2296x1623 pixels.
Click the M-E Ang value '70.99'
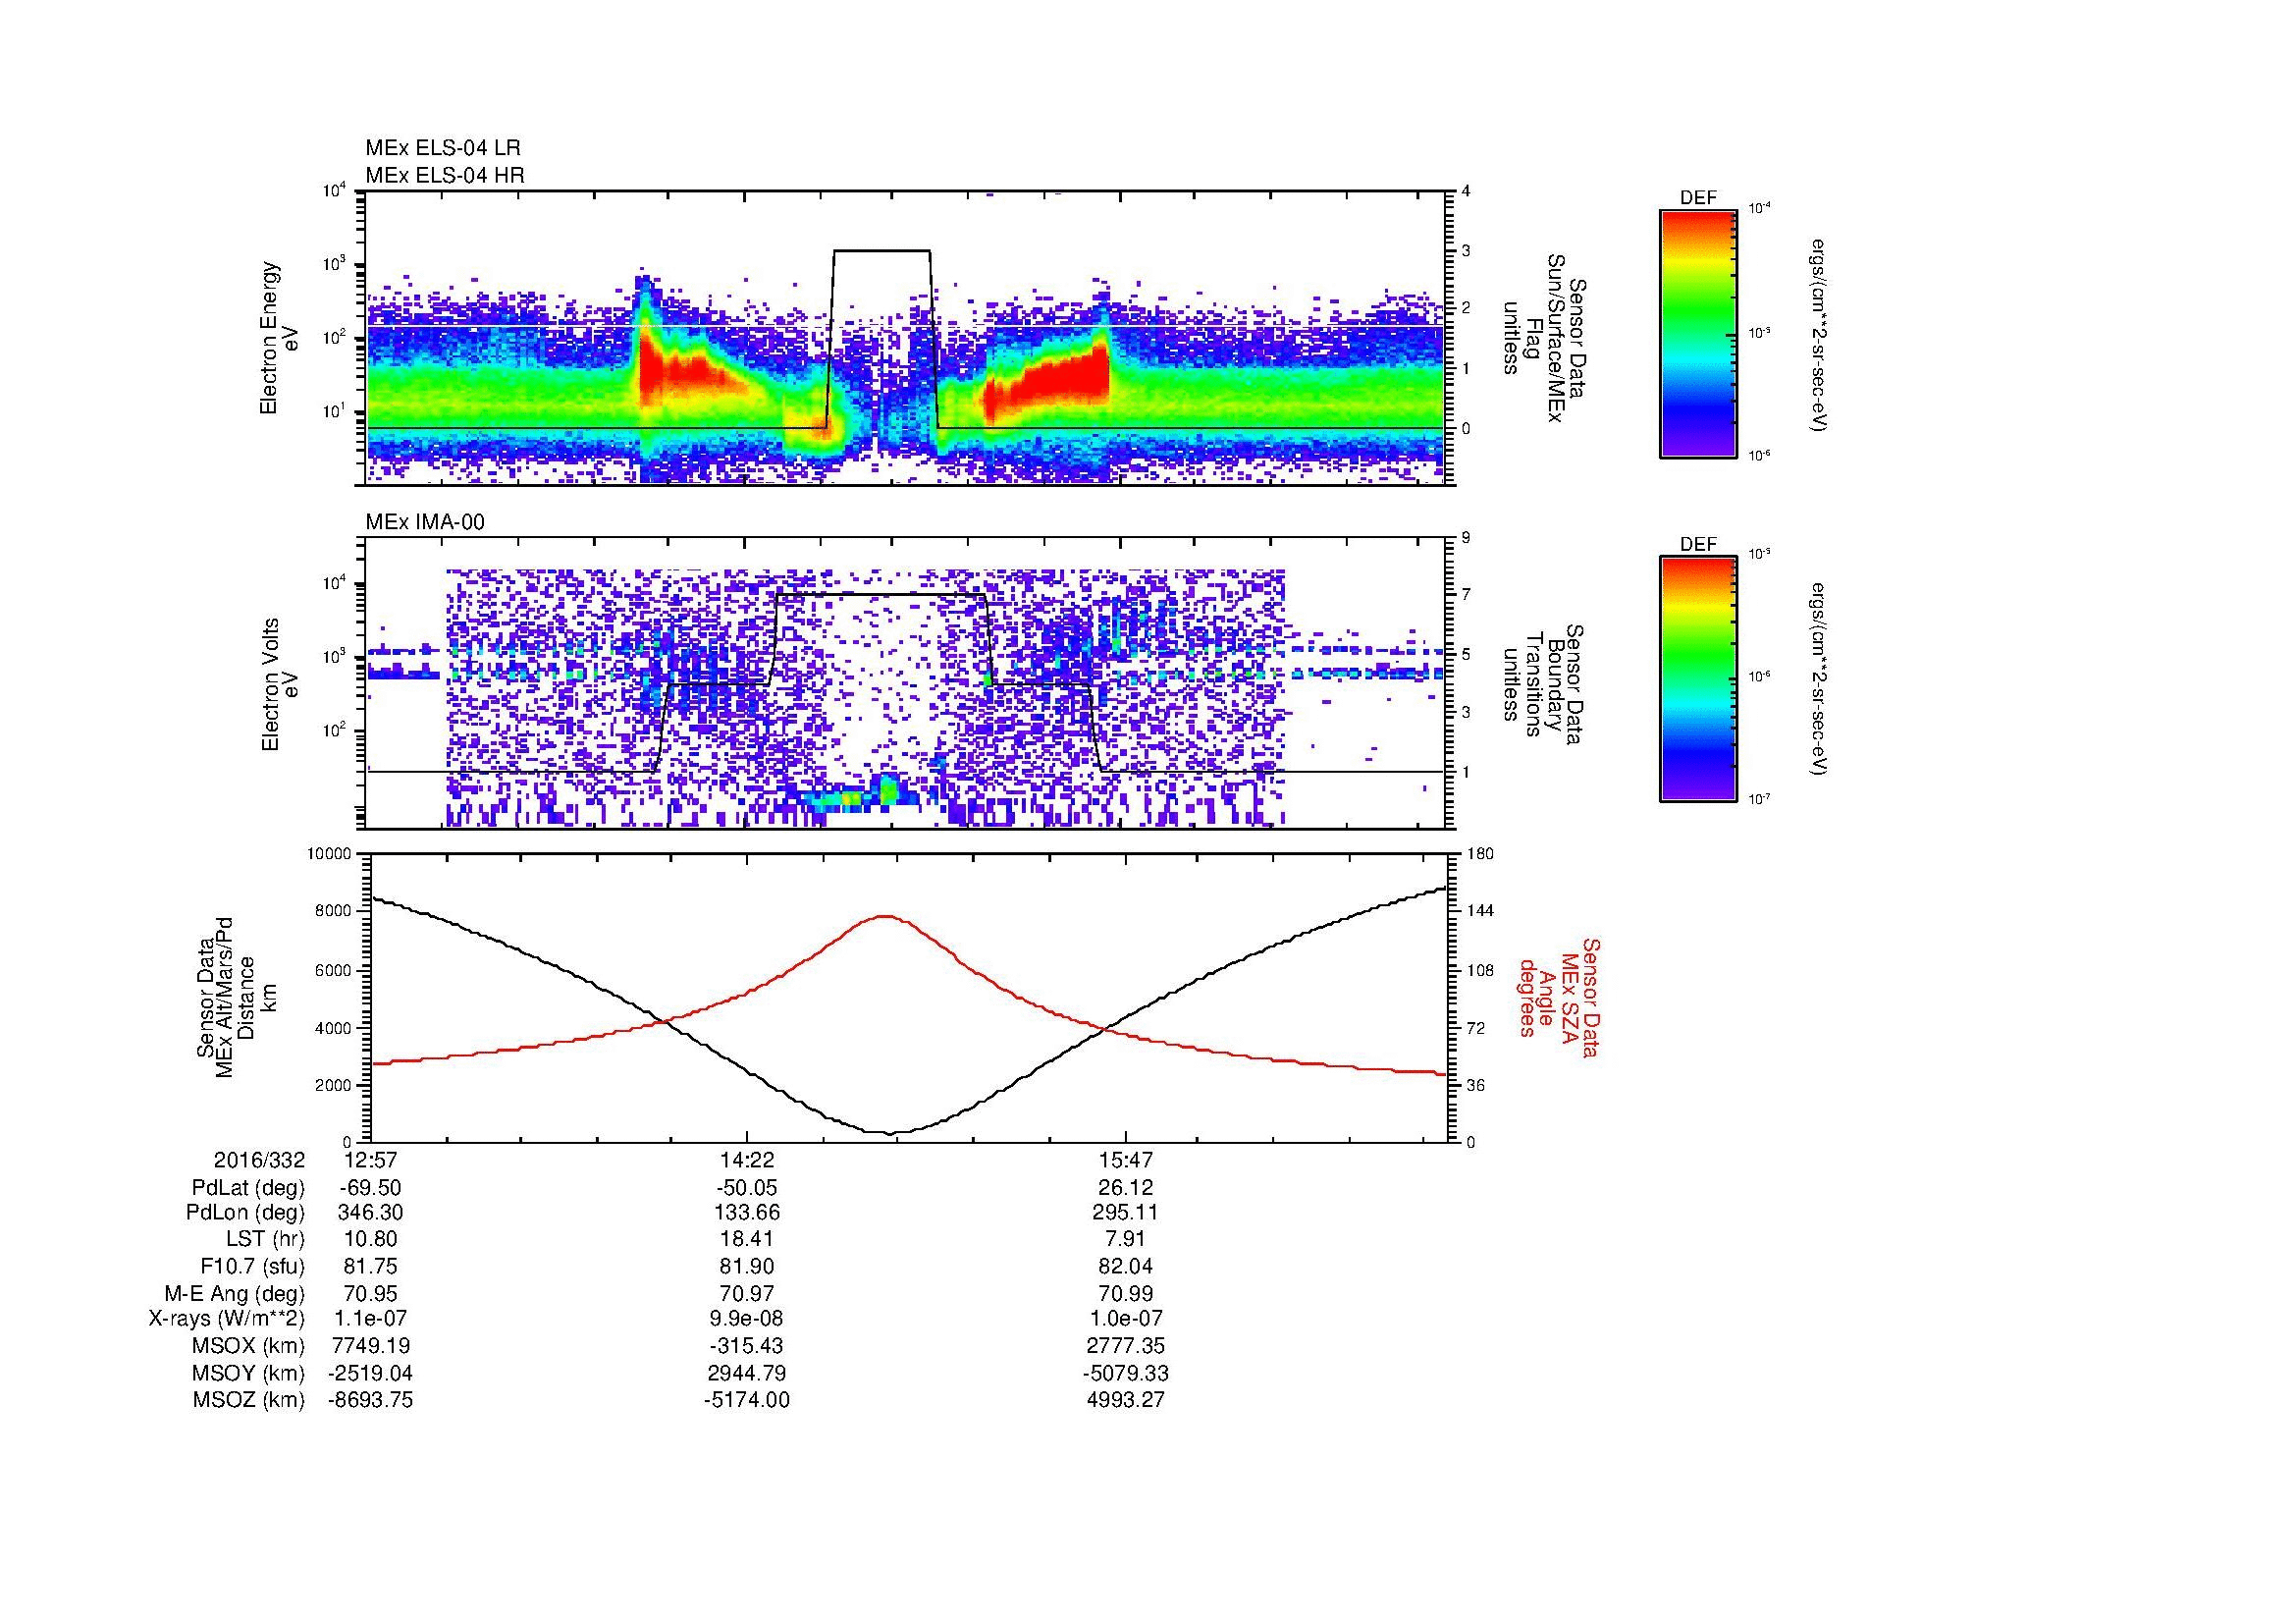point(1126,1293)
